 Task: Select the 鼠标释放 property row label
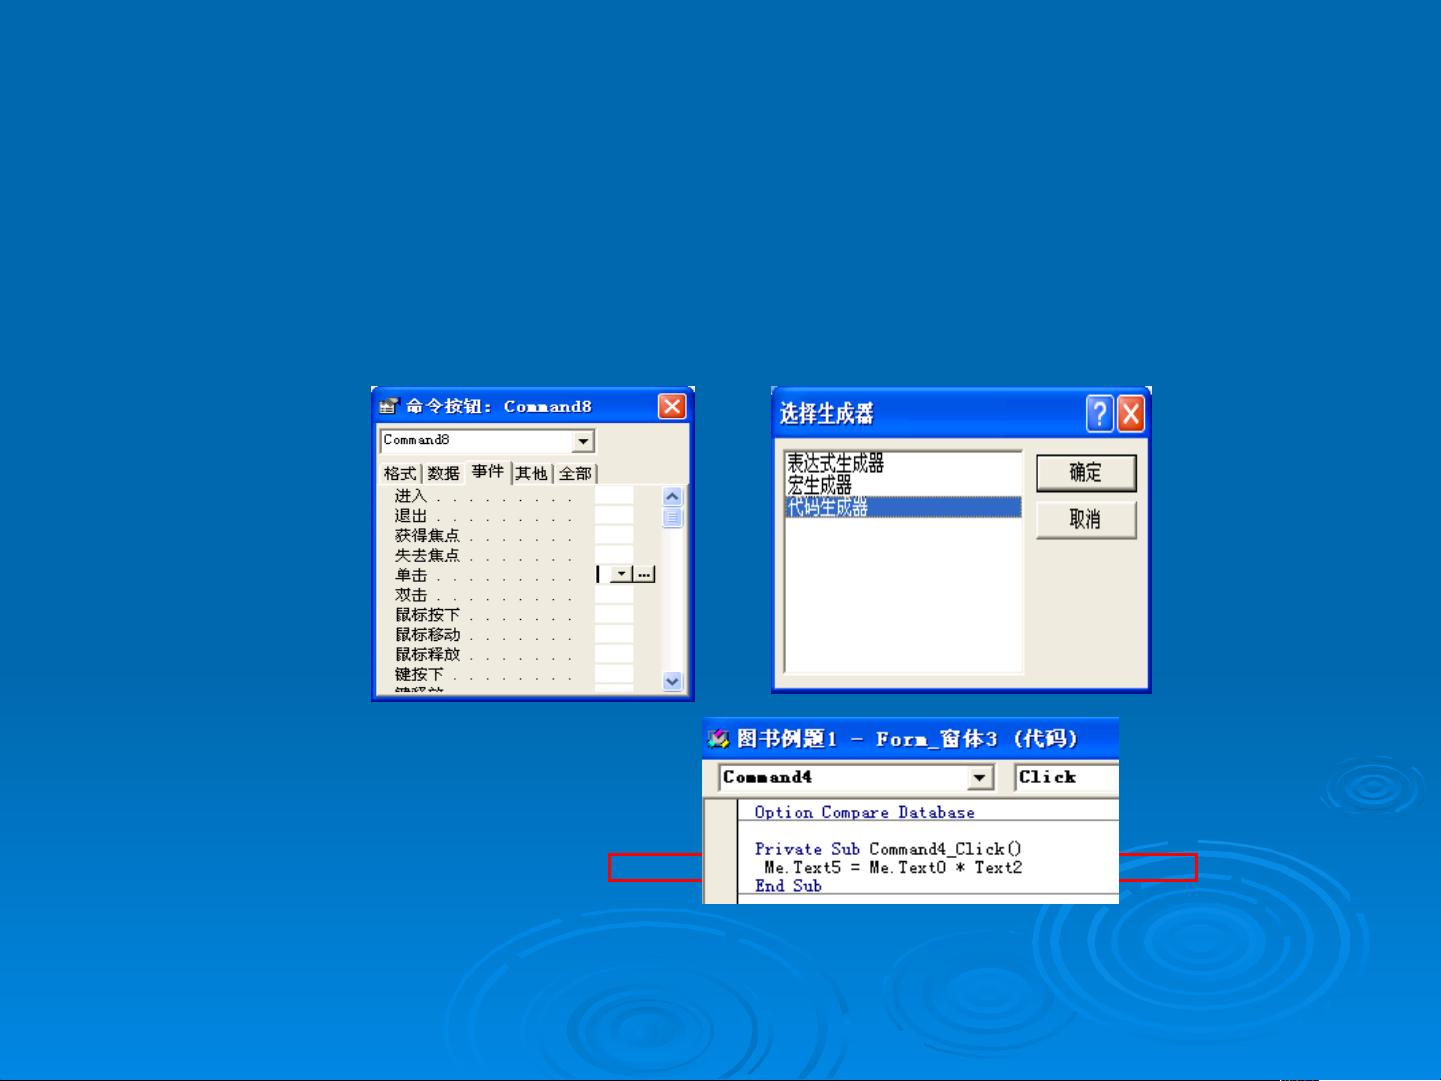click(x=427, y=655)
